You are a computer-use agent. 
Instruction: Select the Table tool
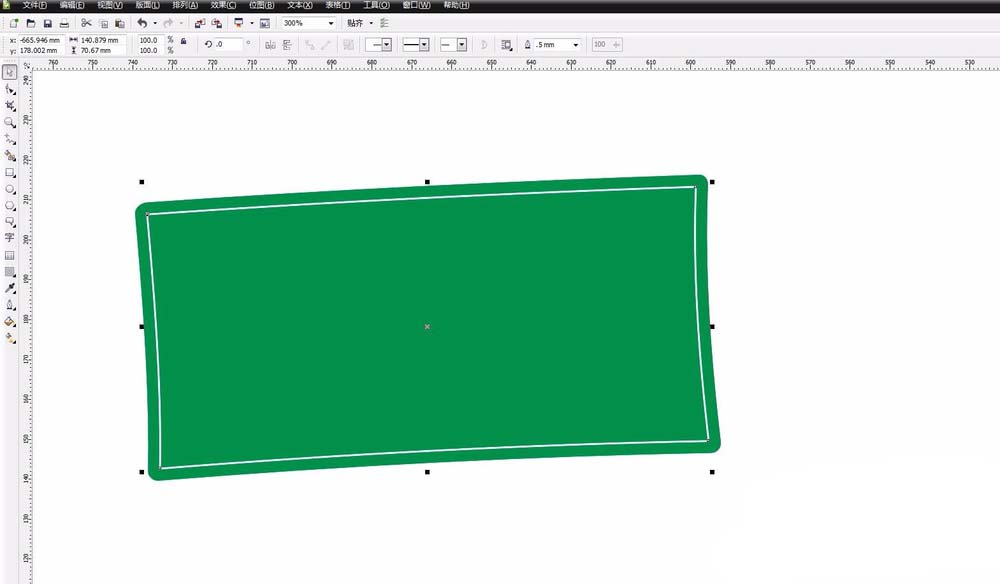point(10,255)
